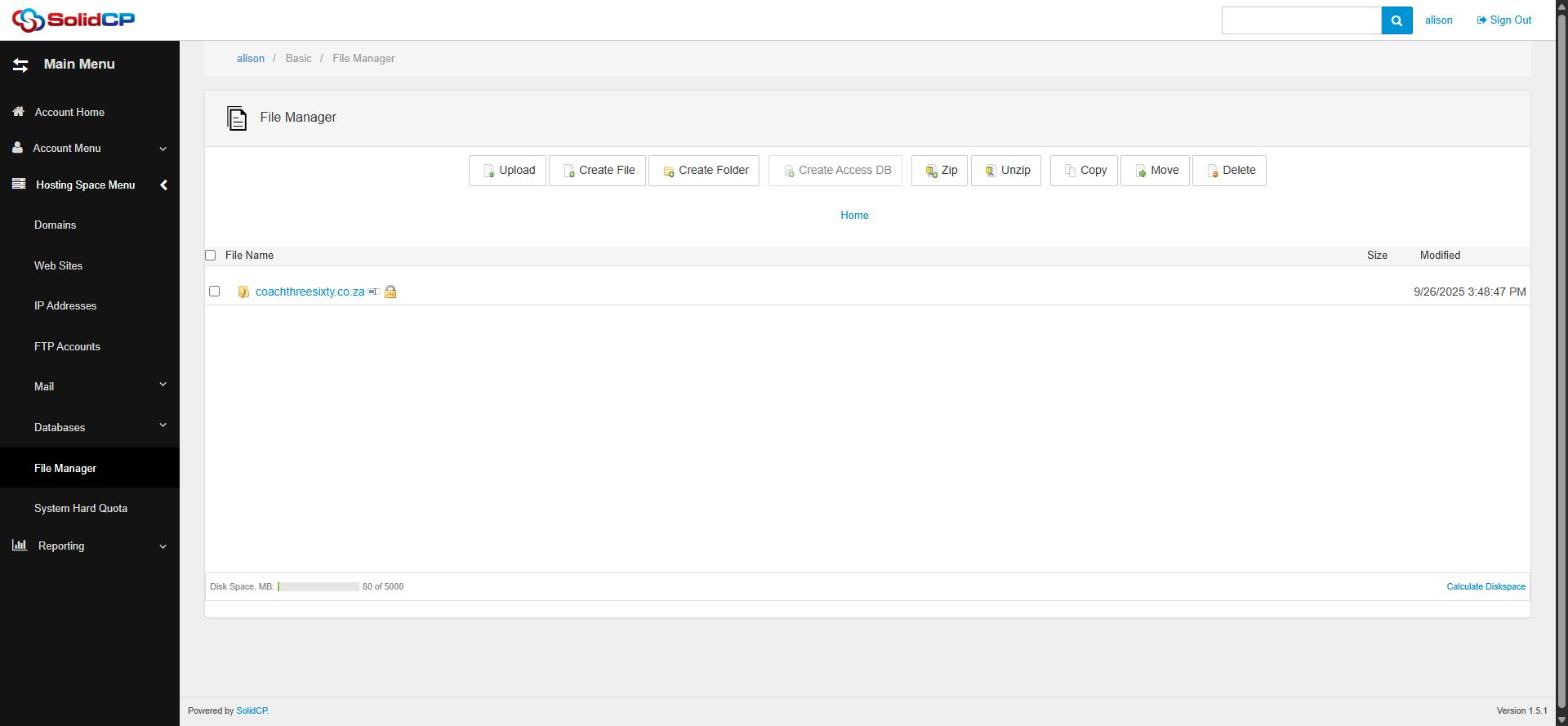Click the Zip button
This screenshot has height=726, width=1568.
[939, 170]
